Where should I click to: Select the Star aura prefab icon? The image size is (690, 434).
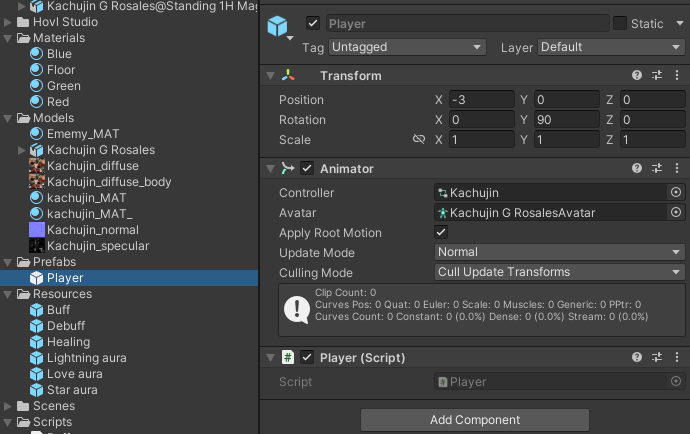(x=37, y=390)
